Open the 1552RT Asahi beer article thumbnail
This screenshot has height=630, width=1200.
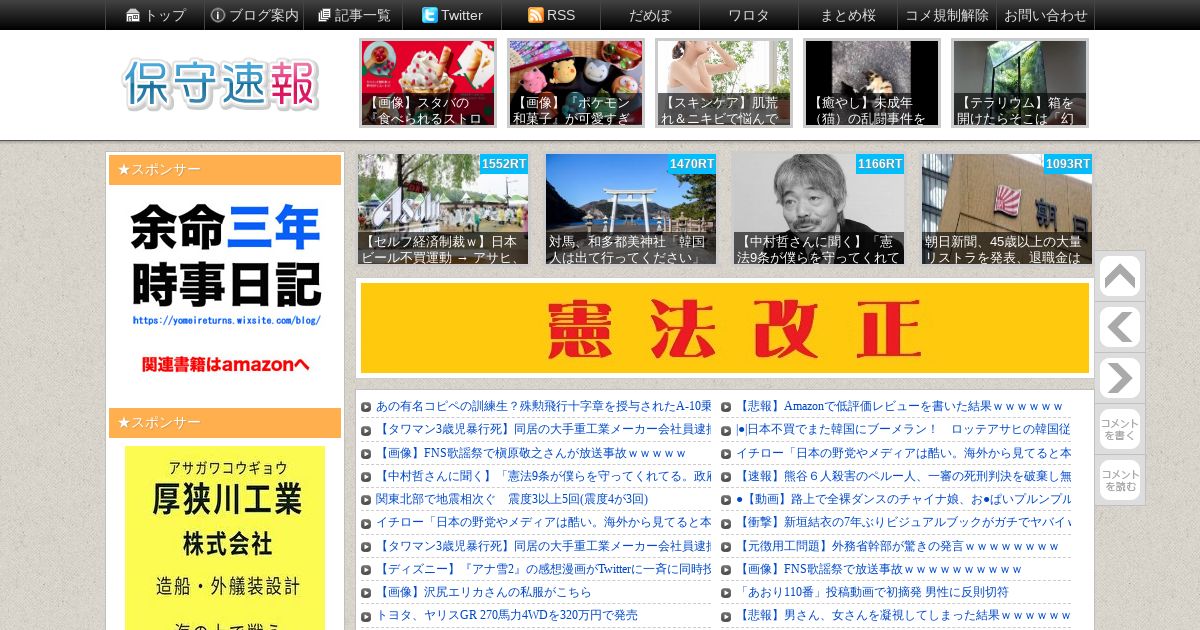pyautogui.click(x=443, y=209)
